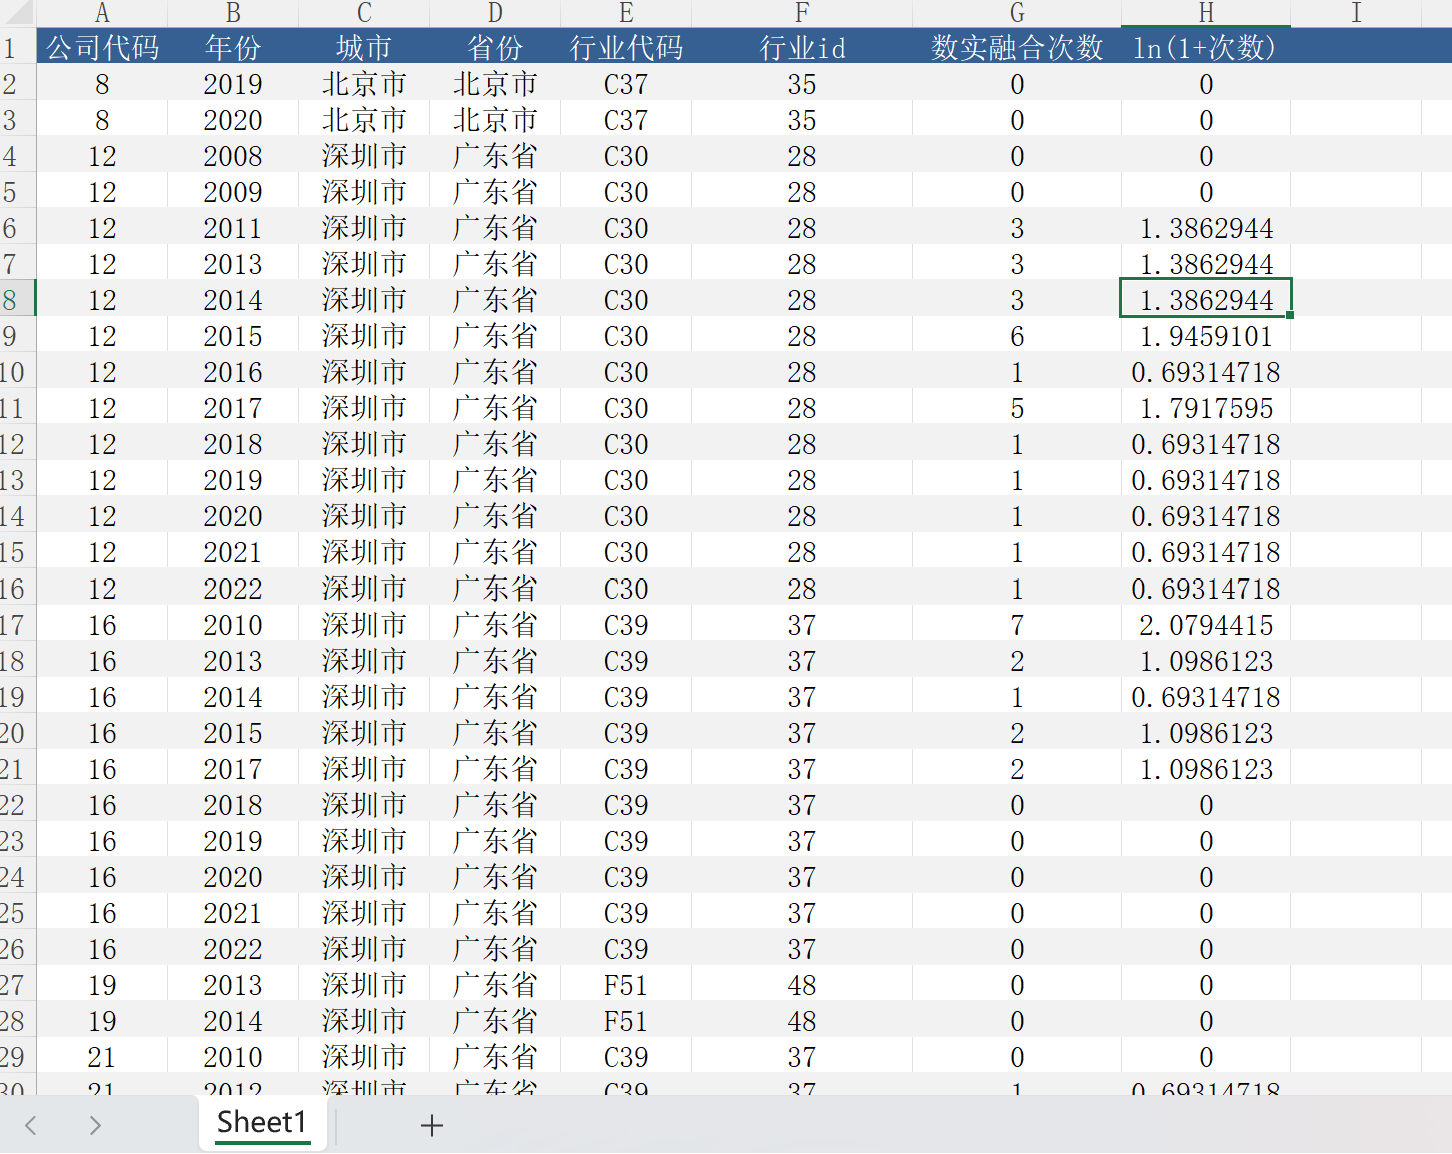Select the company code 21 in row 29
The height and width of the screenshot is (1154, 1452).
tap(102, 1057)
